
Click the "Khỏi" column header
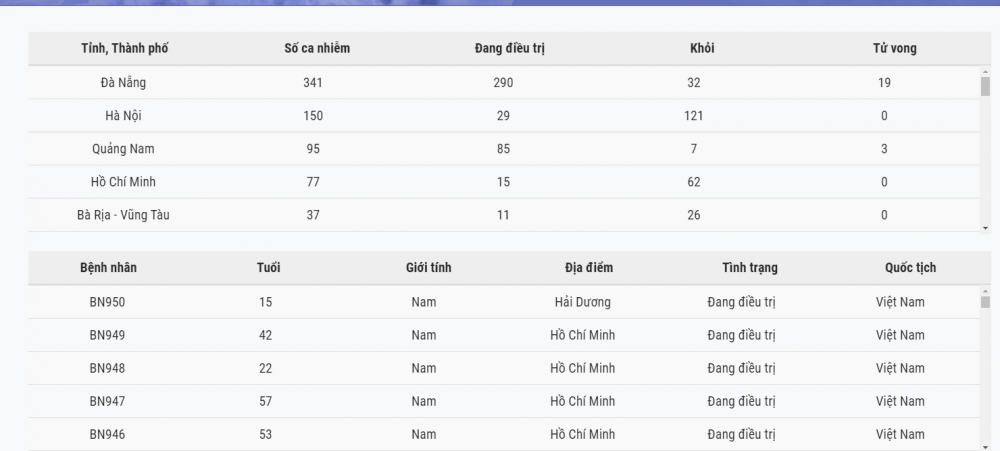coord(702,48)
